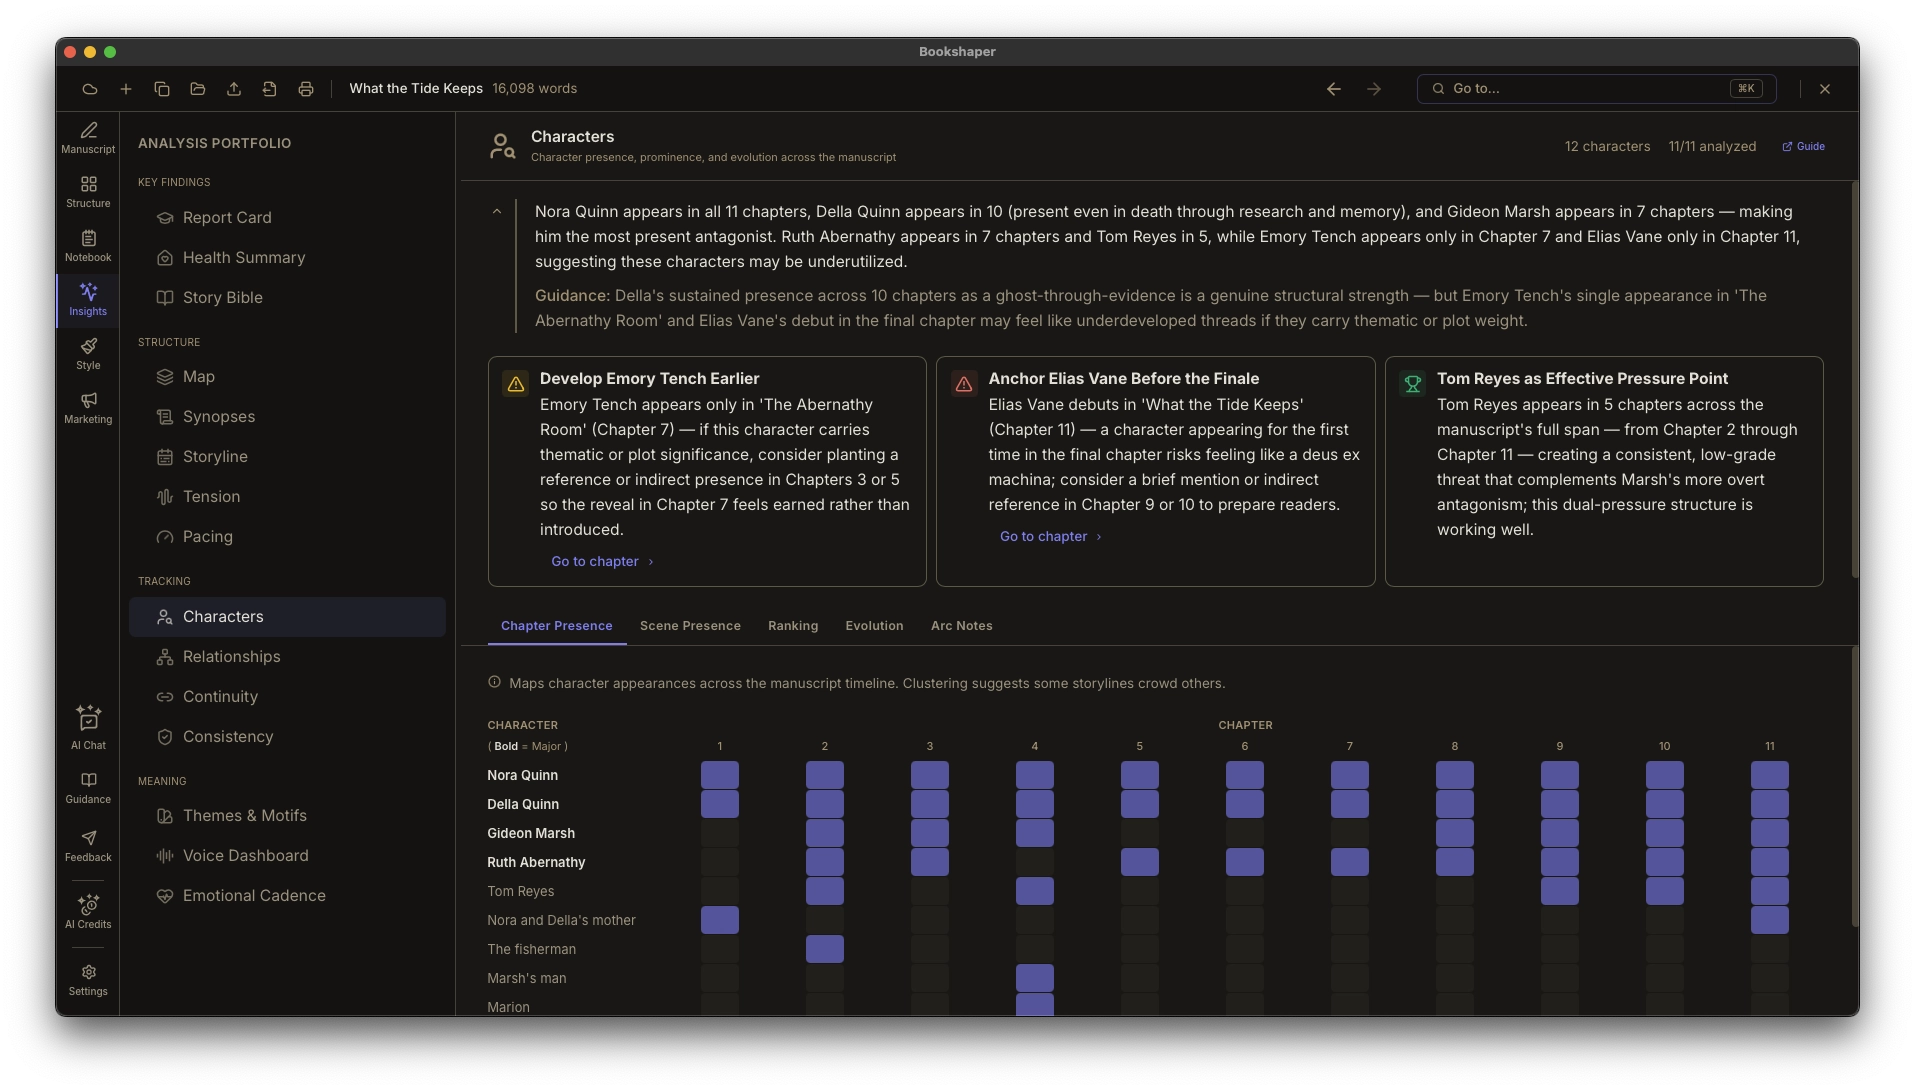Viewport: 1915px width, 1090px height.
Task: Open the Manuscript sidebar section
Action: click(x=88, y=138)
